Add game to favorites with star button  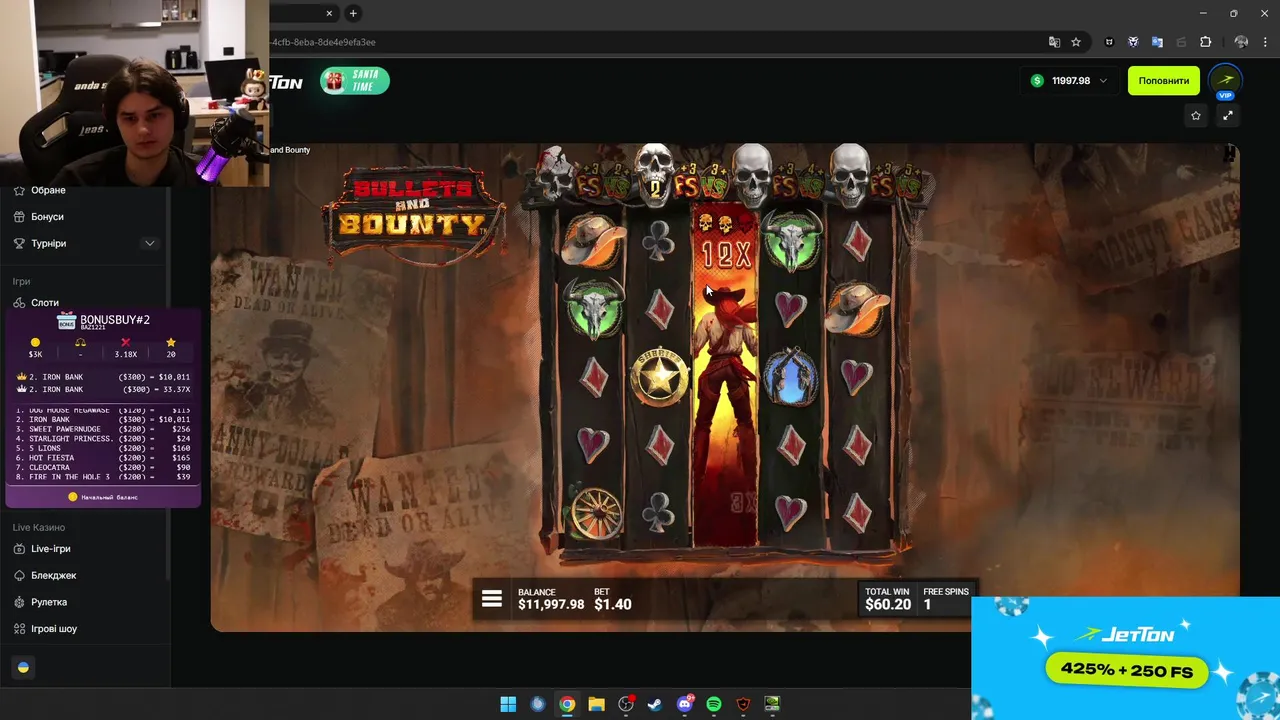point(1196,116)
